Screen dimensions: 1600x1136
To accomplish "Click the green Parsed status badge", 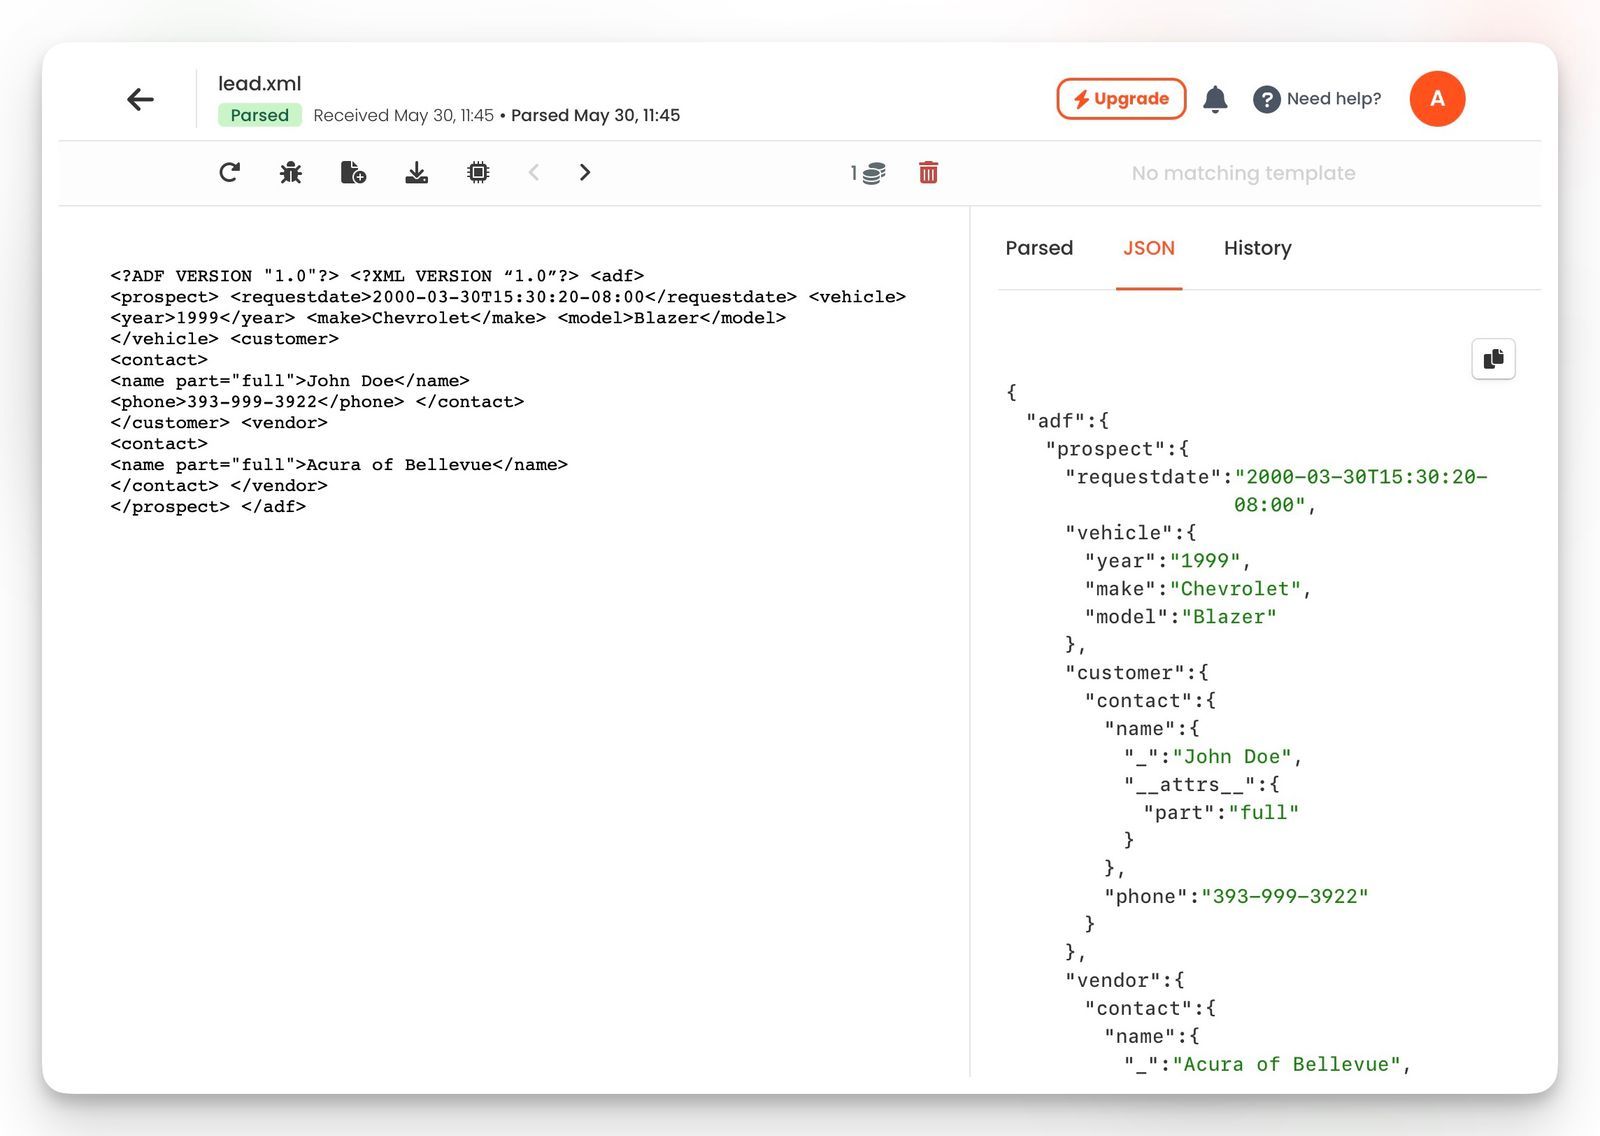I will tap(259, 115).
